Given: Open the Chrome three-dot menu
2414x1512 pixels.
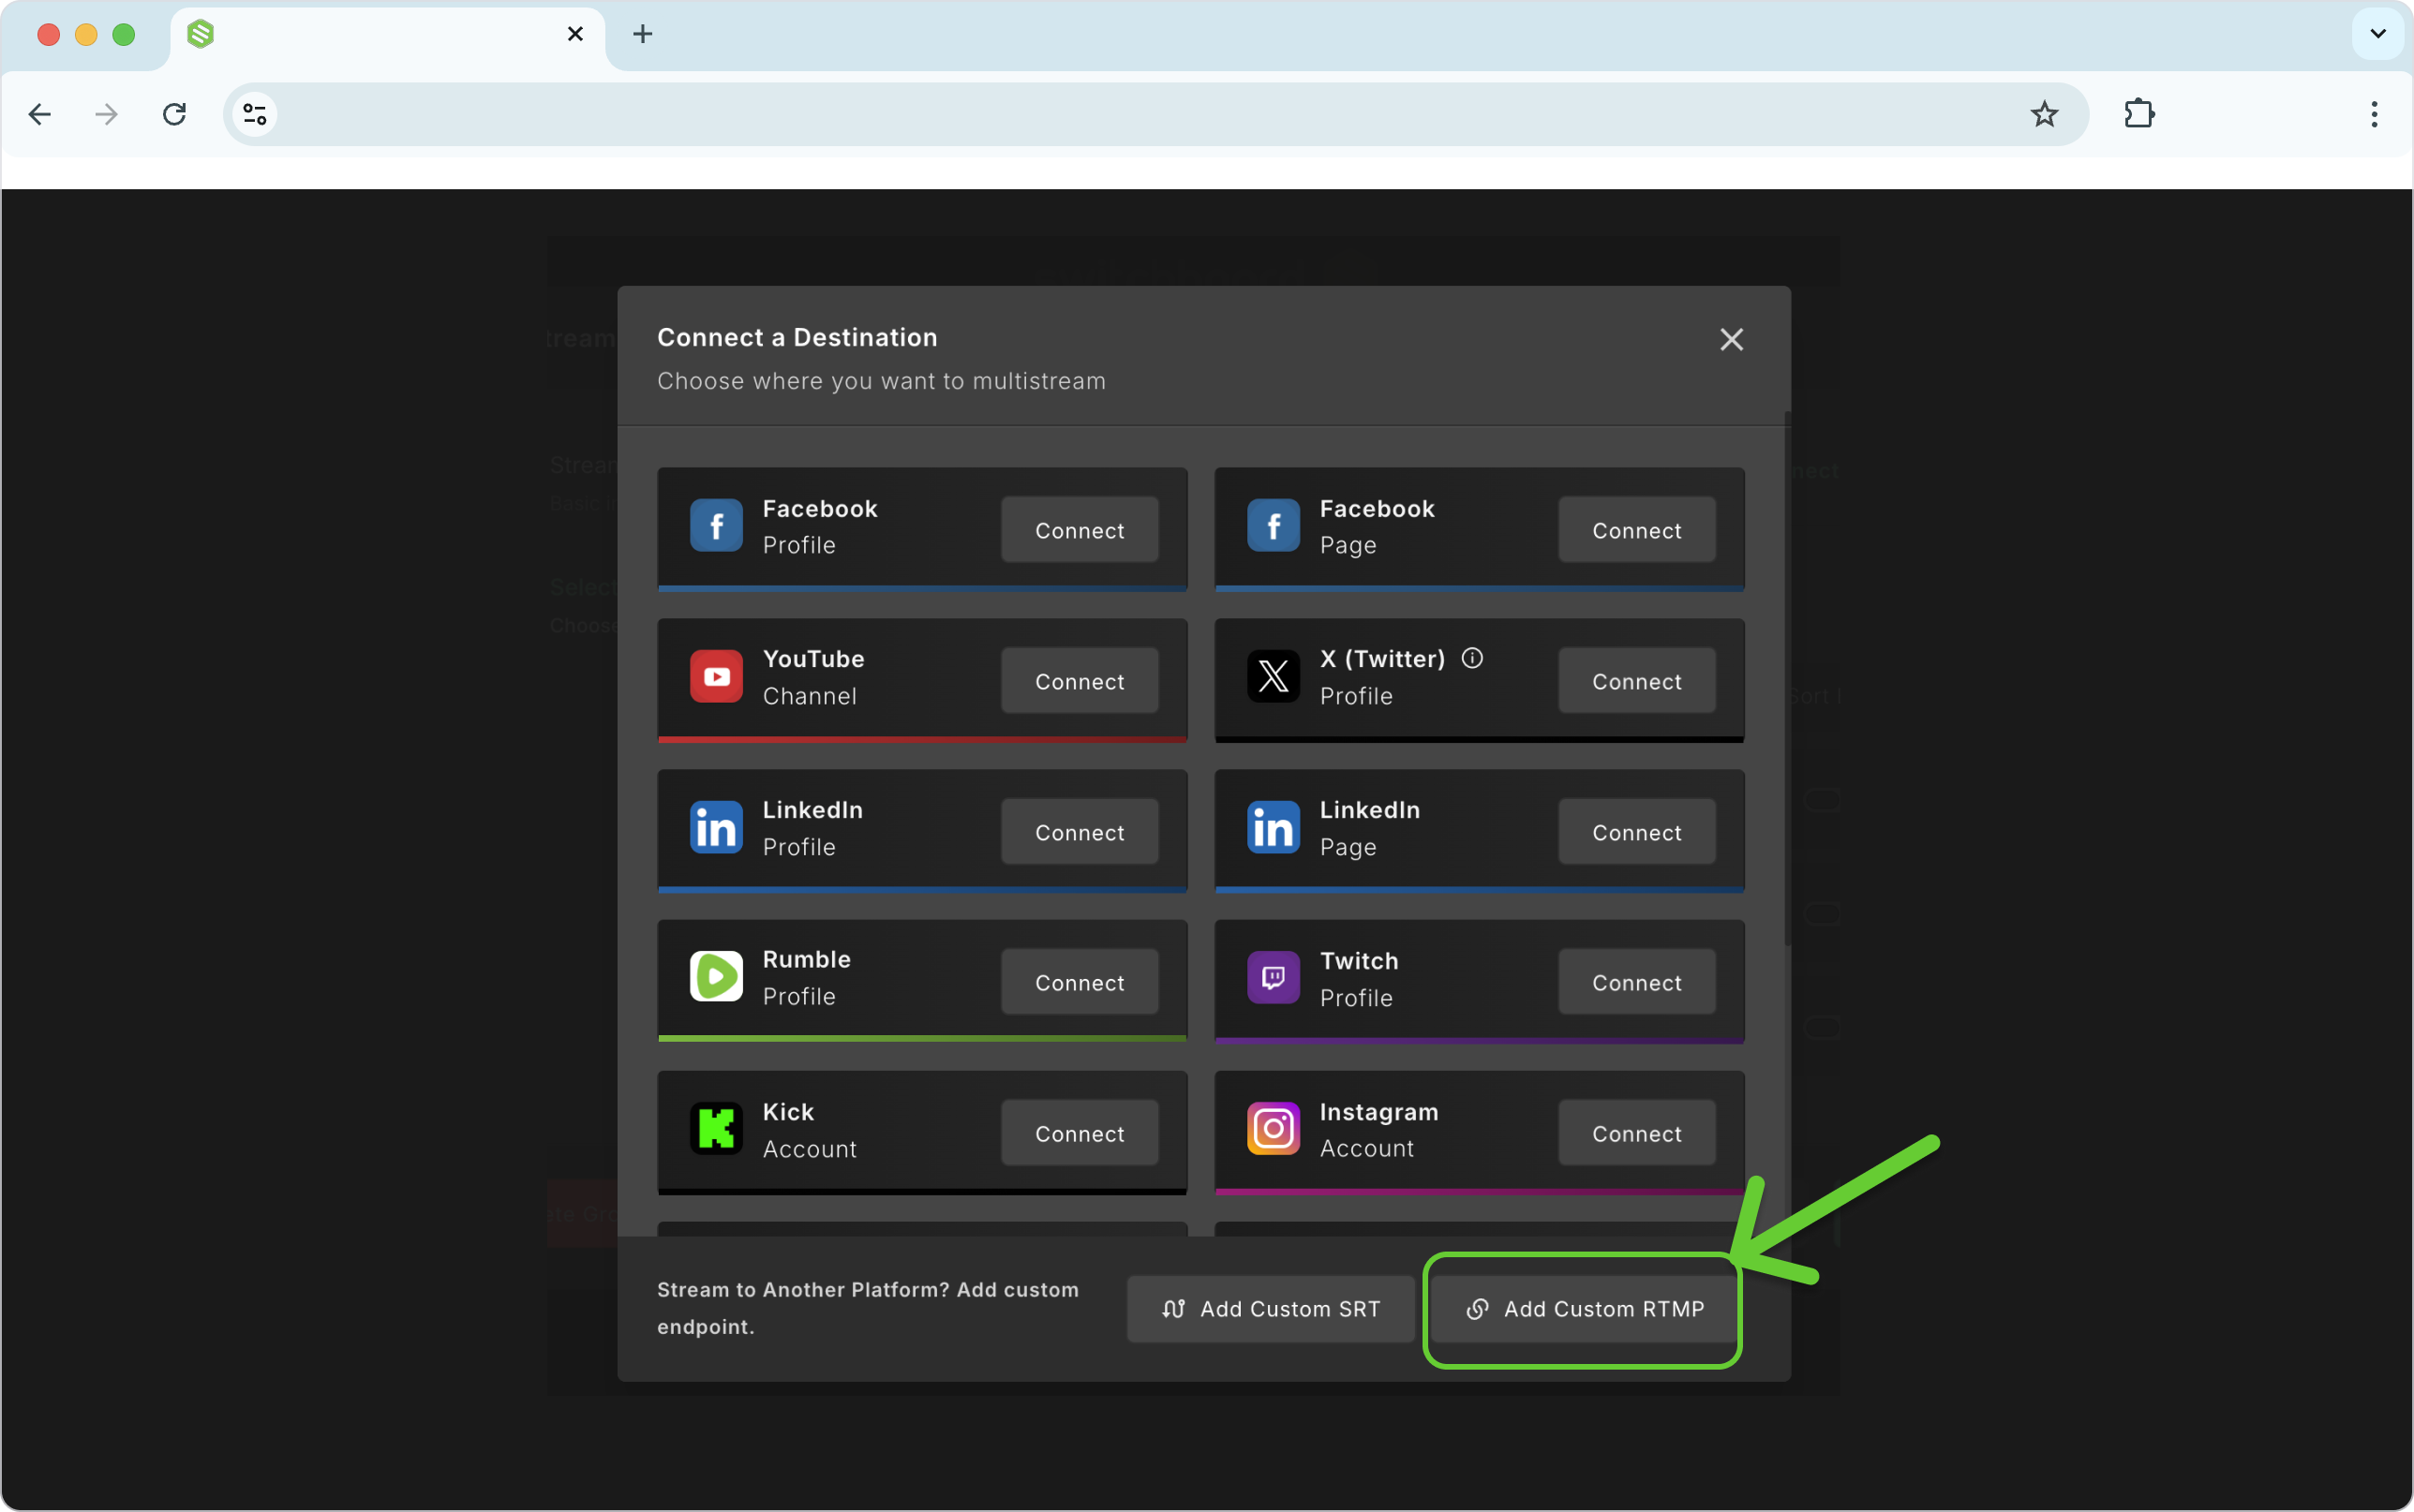Looking at the screenshot, I should pyautogui.click(x=2373, y=114).
